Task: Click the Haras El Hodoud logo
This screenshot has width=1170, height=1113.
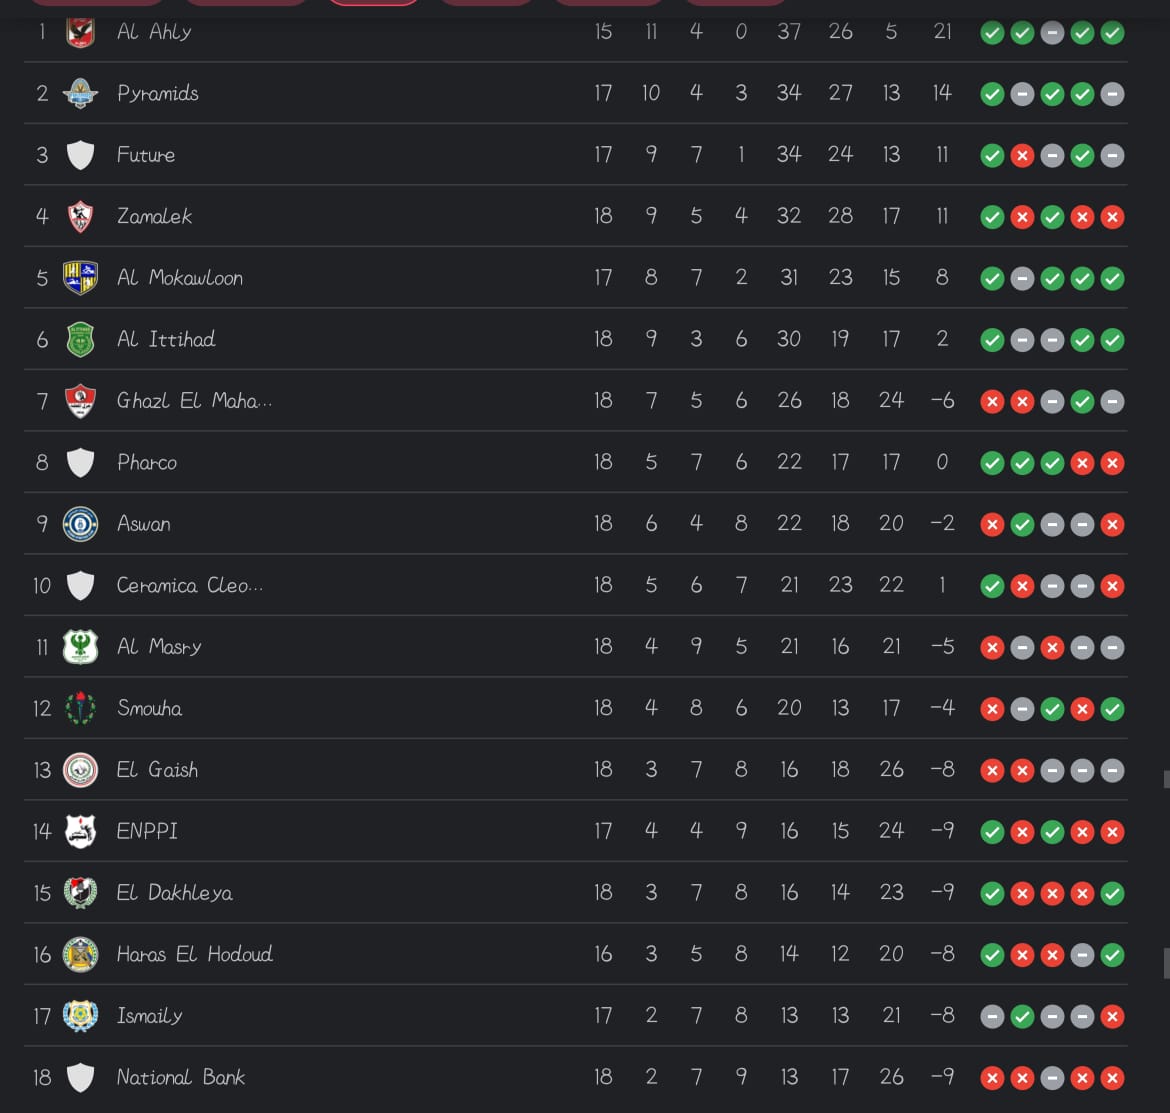Action: 80,954
